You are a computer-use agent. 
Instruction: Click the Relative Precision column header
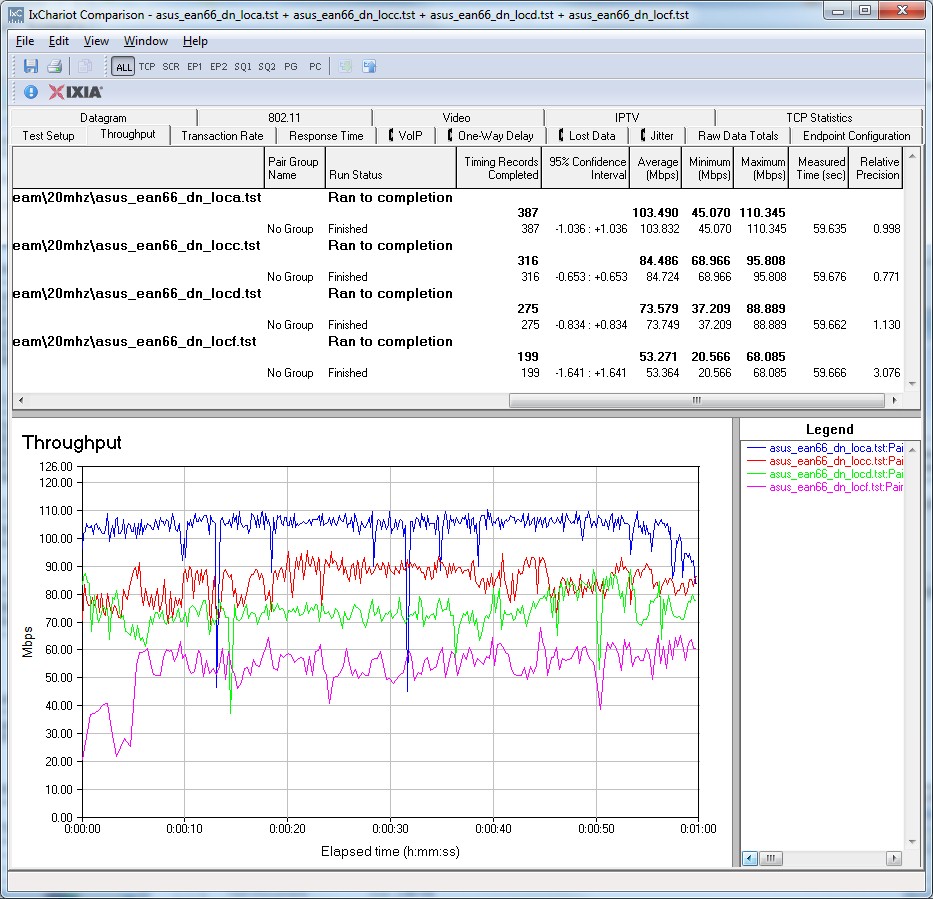[x=875, y=168]
